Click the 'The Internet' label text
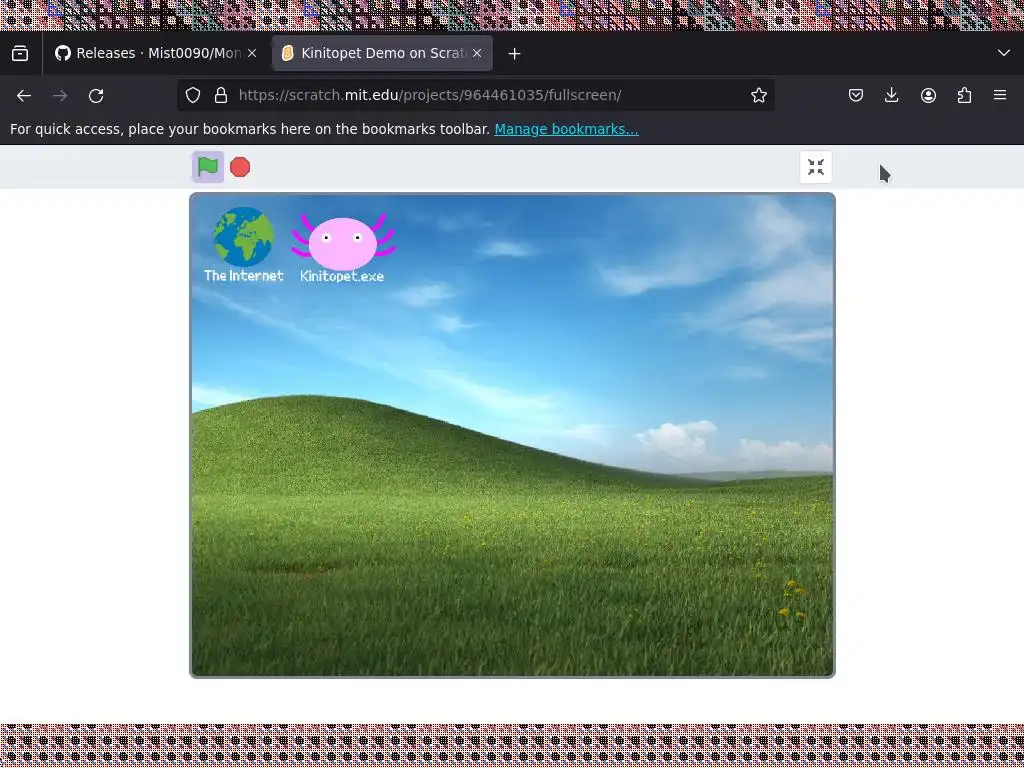The height and width of the screenshot is (768, 1024). tap(244, 276)
